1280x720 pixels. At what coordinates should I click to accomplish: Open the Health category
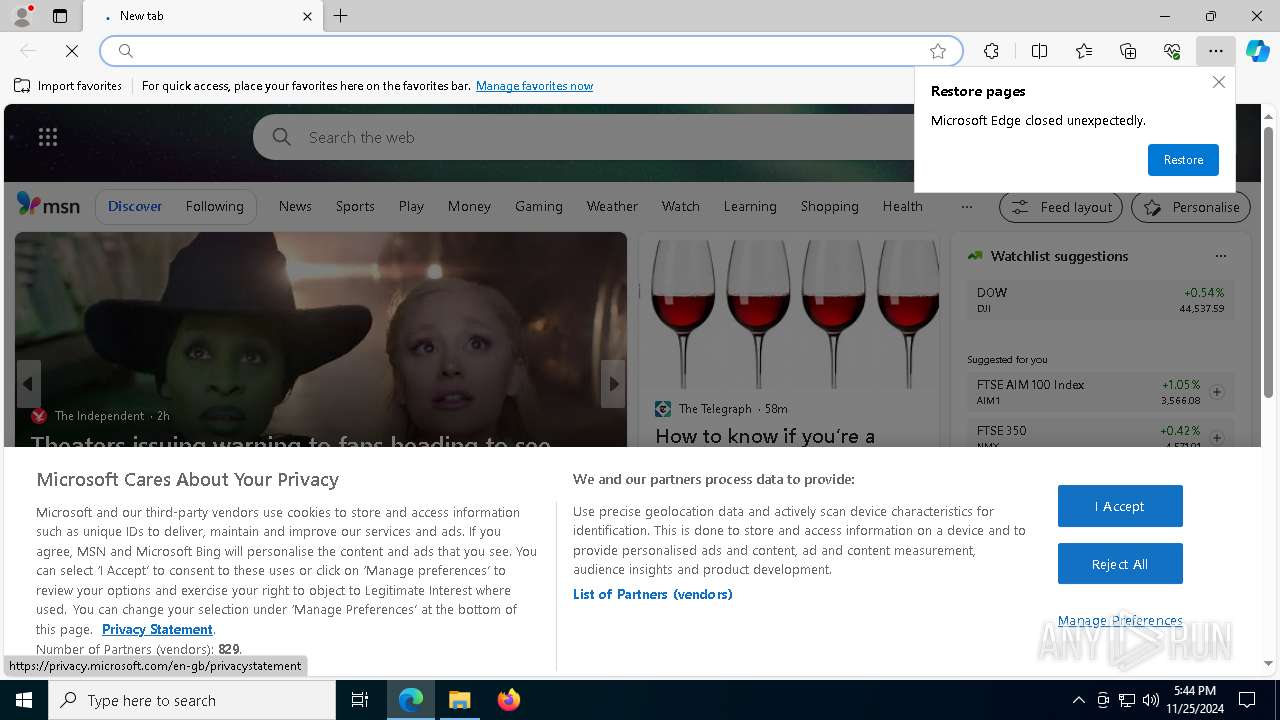[902, 206]
